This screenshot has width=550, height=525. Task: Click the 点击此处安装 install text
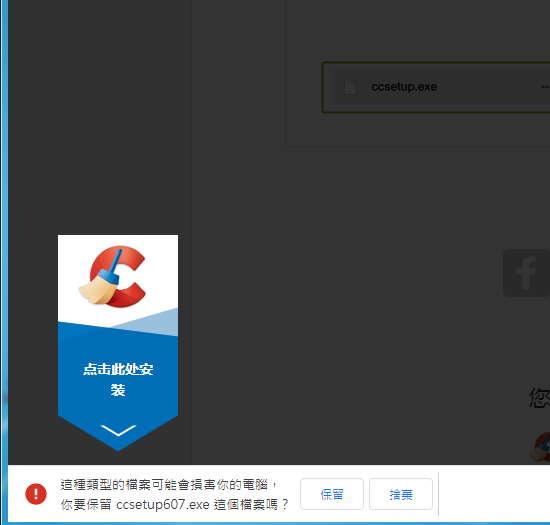pyautogui.click(x=118, y=379)
